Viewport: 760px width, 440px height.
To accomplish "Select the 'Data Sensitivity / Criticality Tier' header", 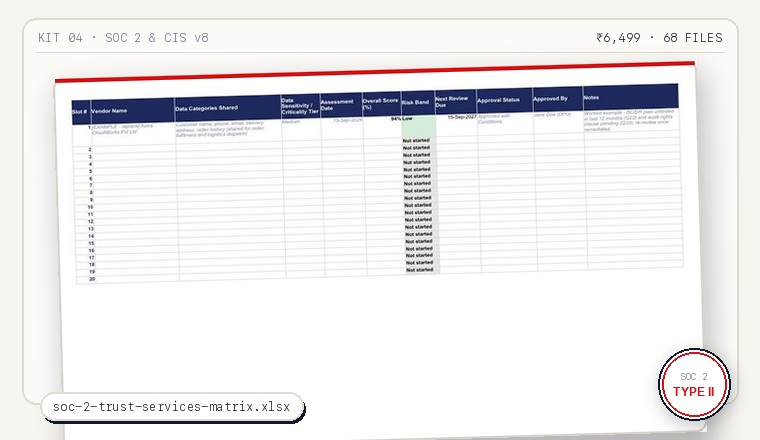I will (x=300, y=106).
